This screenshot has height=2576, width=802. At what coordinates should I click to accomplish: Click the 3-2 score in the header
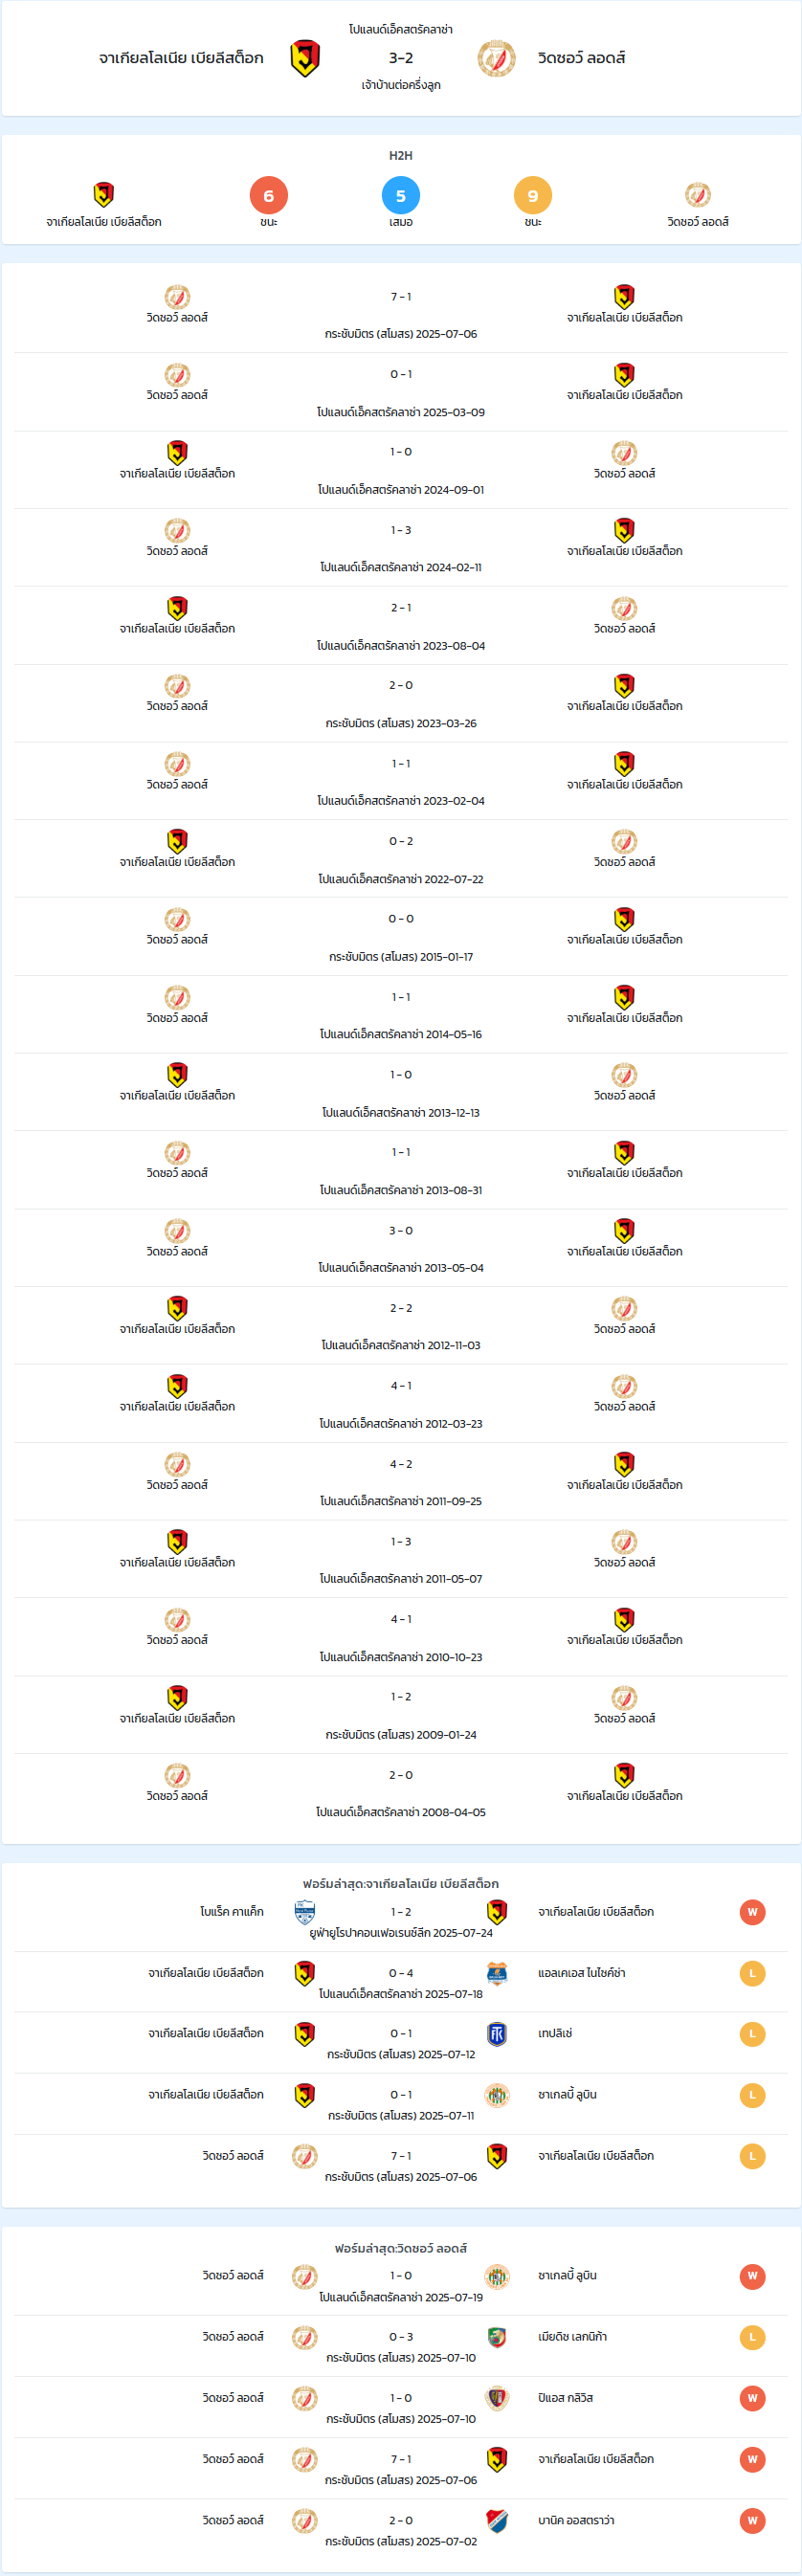point(400,58)
